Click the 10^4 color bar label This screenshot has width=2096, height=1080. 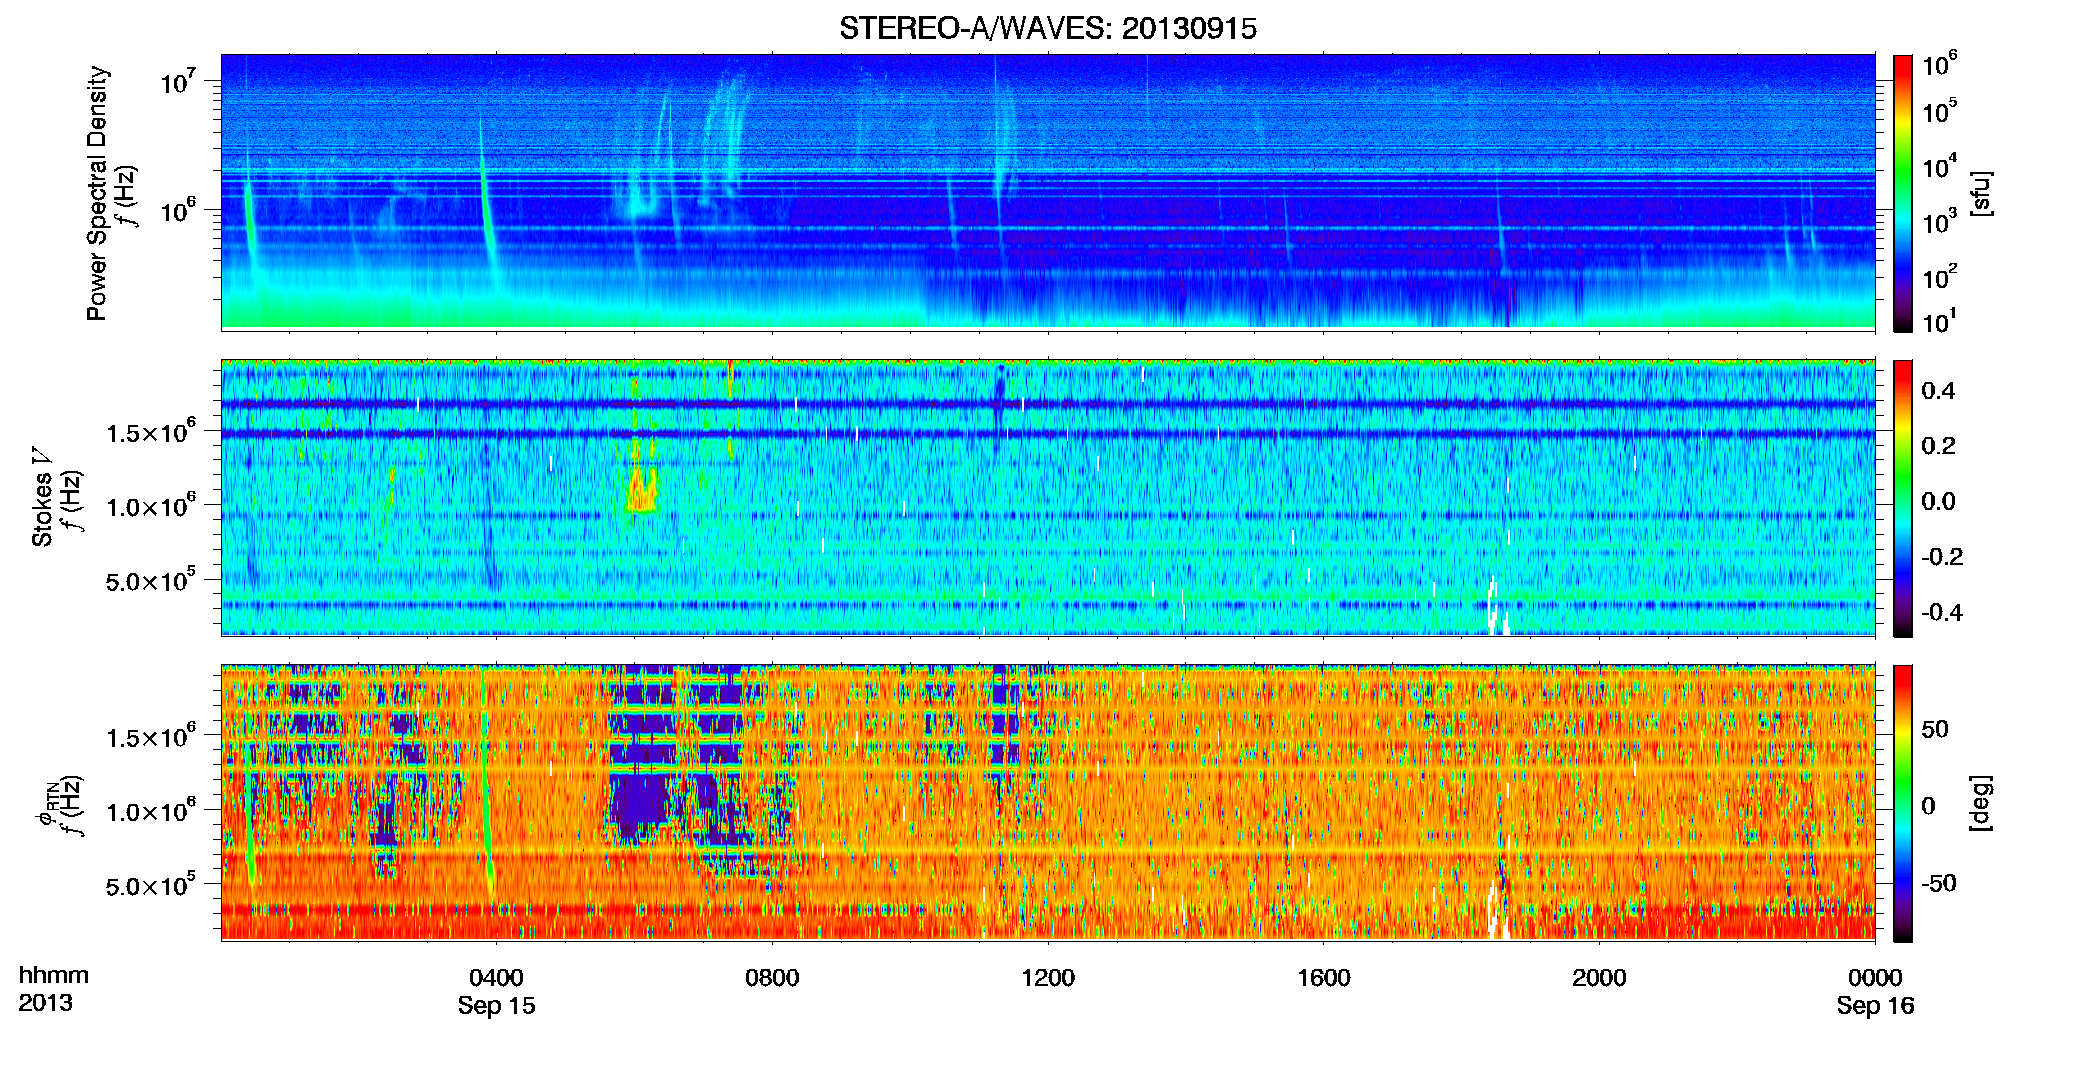1940,166
